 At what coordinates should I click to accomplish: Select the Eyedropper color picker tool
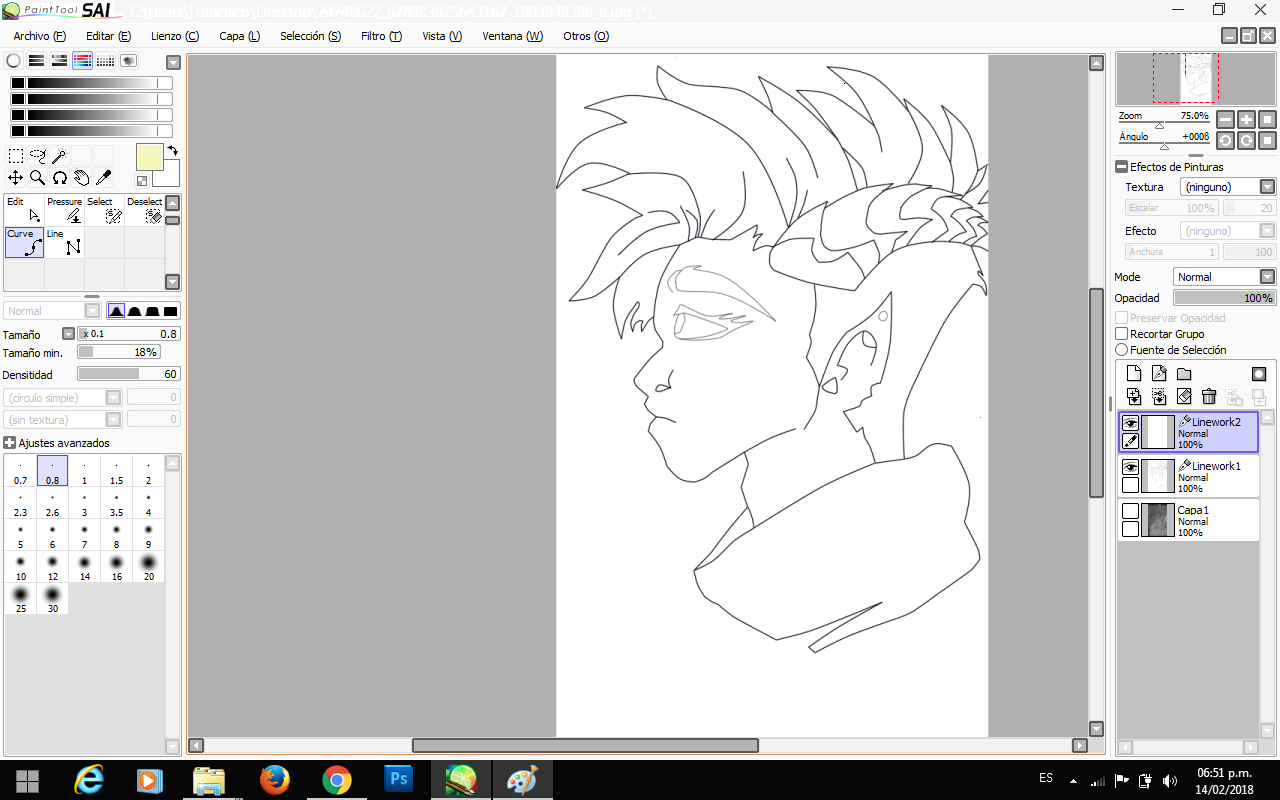click(103, 178)
